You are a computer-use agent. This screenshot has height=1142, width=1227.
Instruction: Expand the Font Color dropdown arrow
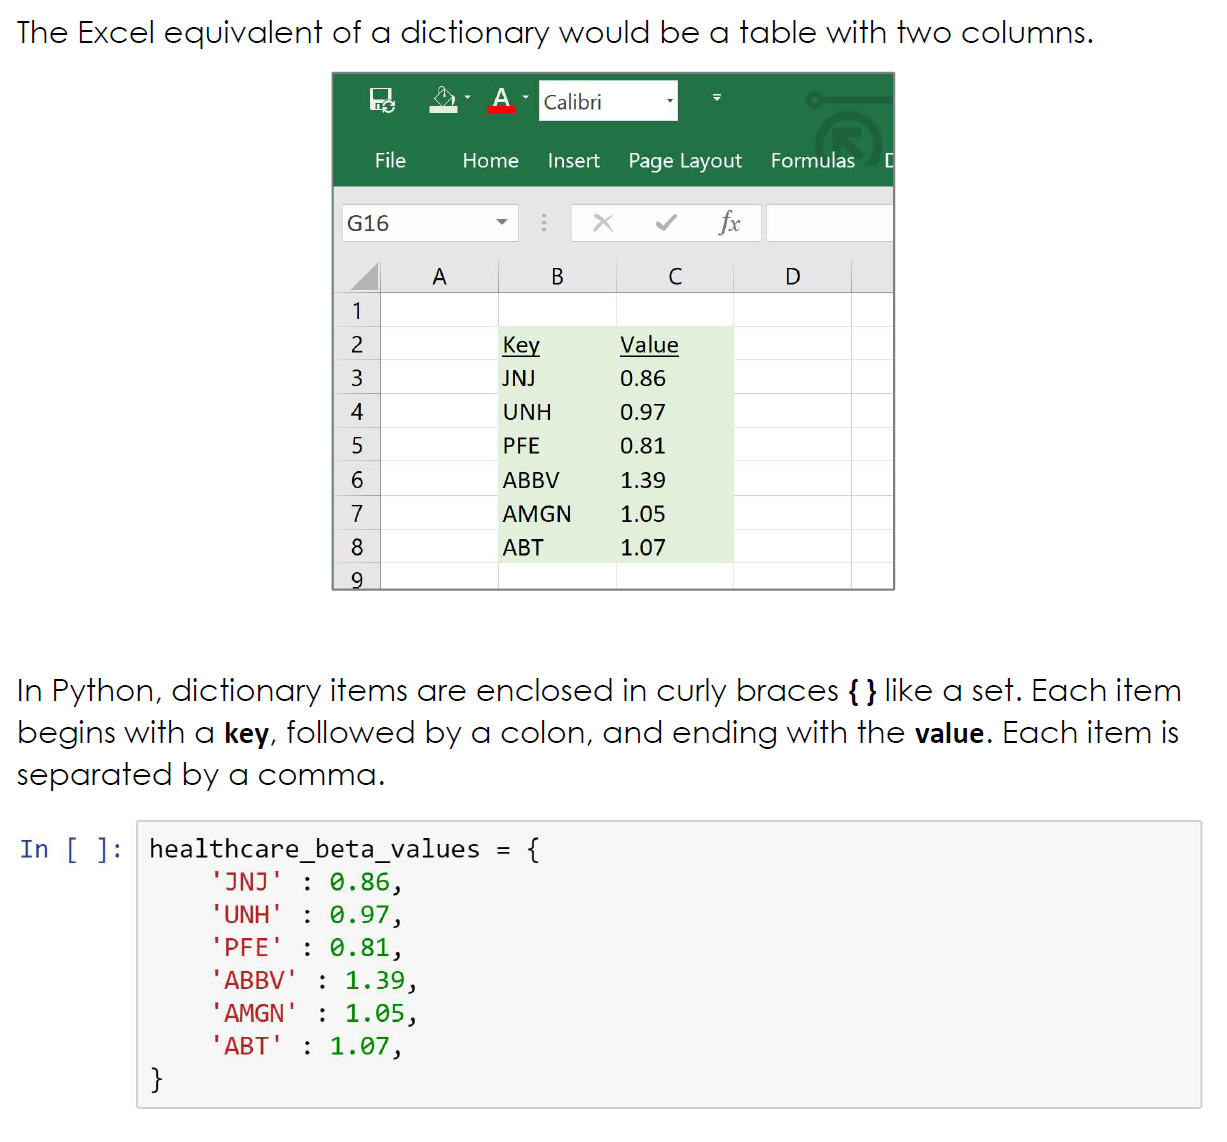click(525, 98)
